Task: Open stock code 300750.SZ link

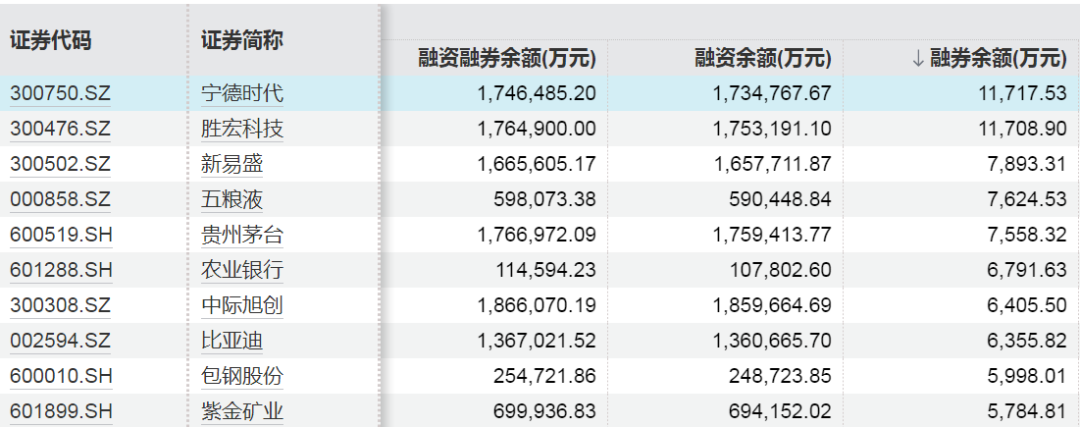Action: (61, 94)
